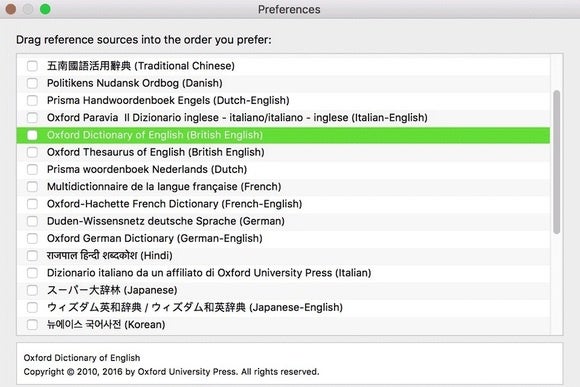Select the (Japanese-English) dictionary row text
Image resolution: width=580 pixels, height=387 pixels.
tap(195, 307)
